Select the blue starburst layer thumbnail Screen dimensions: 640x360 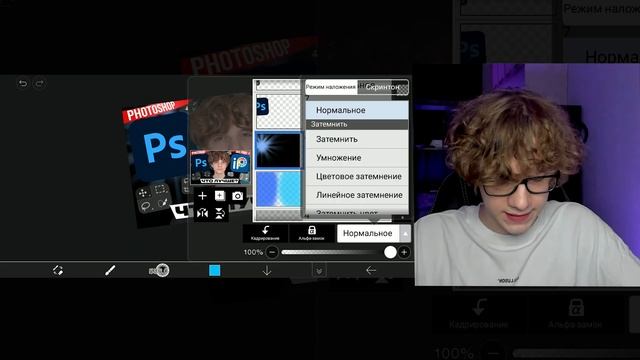[278, 150]
